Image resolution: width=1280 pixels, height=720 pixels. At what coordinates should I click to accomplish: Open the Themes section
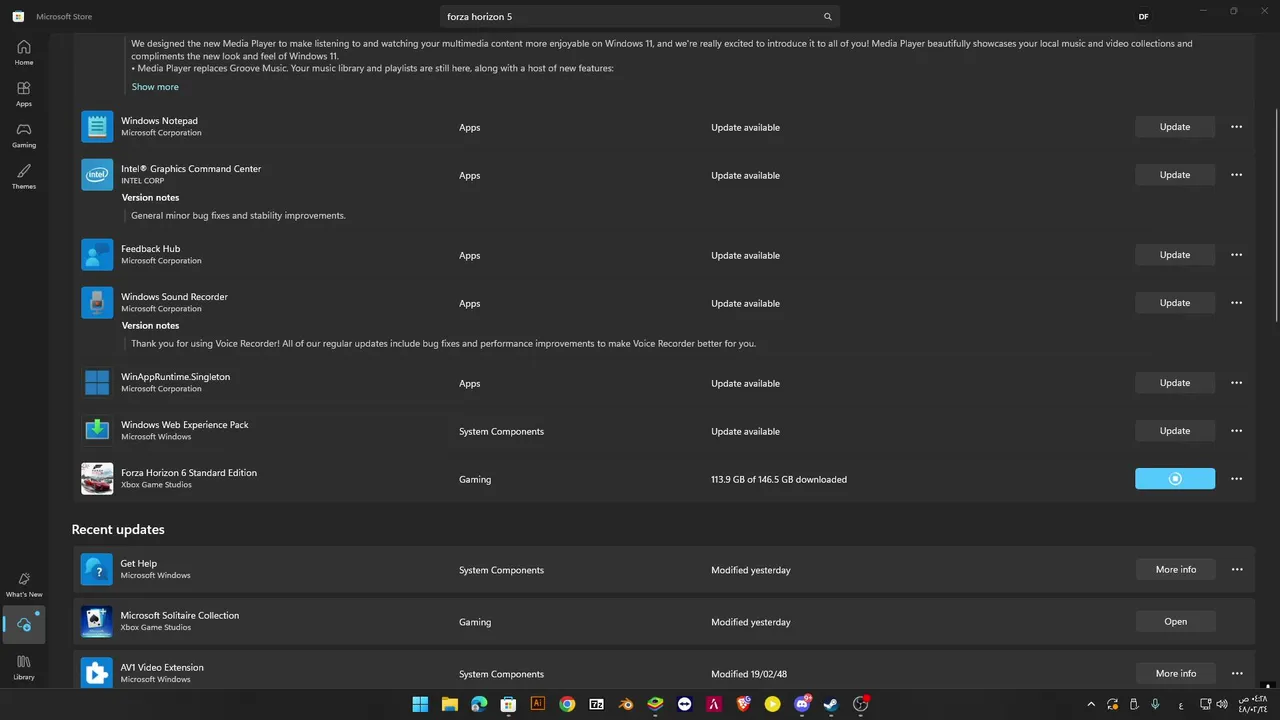point(24,177)
